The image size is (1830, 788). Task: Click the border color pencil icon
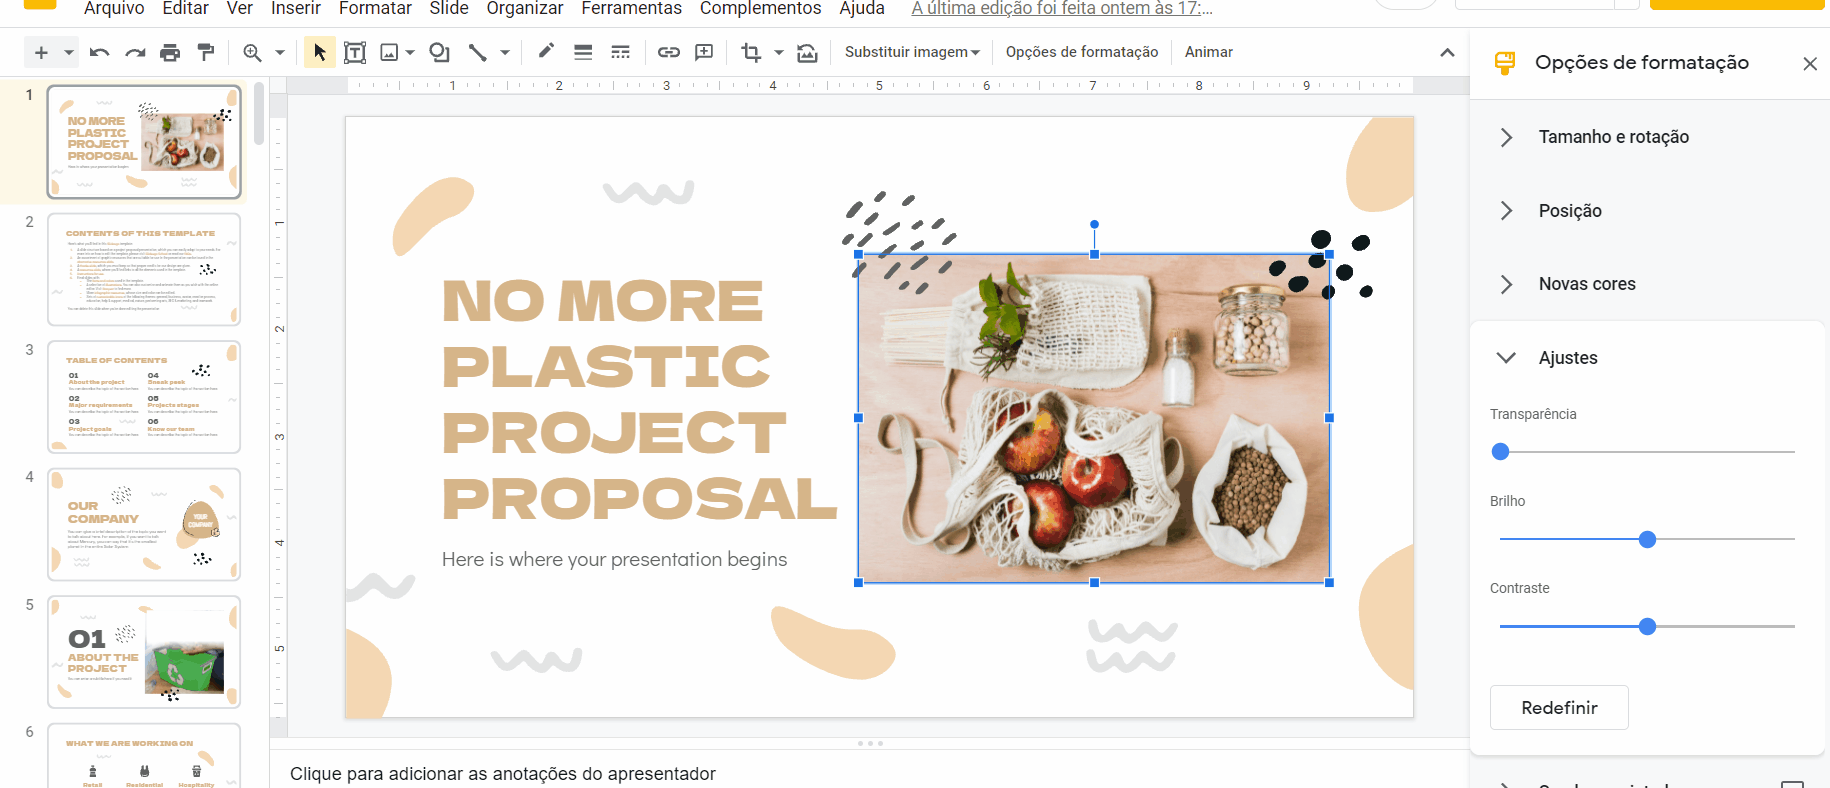coord(546,52)
